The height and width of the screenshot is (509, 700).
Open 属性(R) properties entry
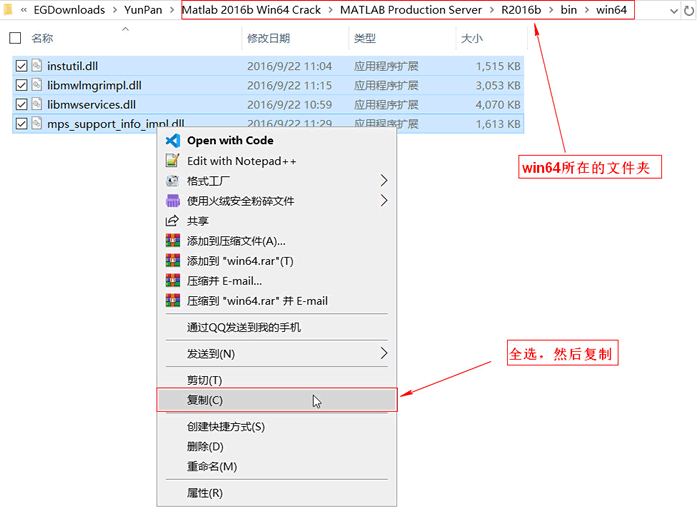click(x=276, y=493)
